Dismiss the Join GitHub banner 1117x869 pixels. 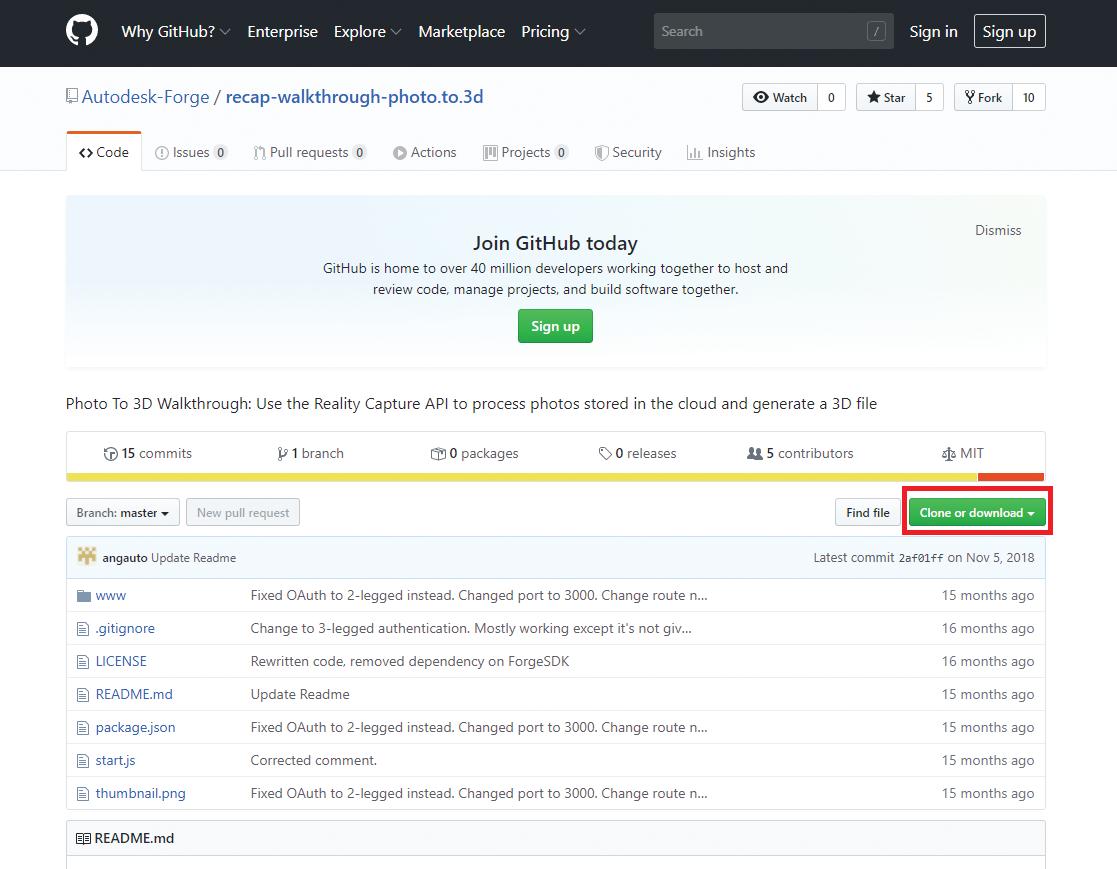pyautogui.click(x=998, y=230)
